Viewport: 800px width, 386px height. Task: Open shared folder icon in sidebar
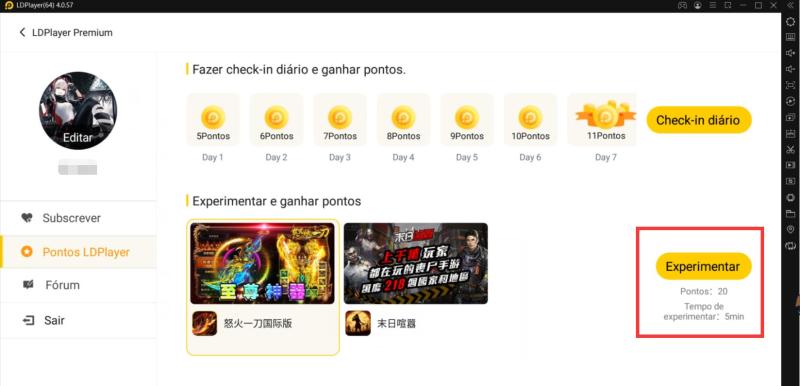[x=790, y=213]
